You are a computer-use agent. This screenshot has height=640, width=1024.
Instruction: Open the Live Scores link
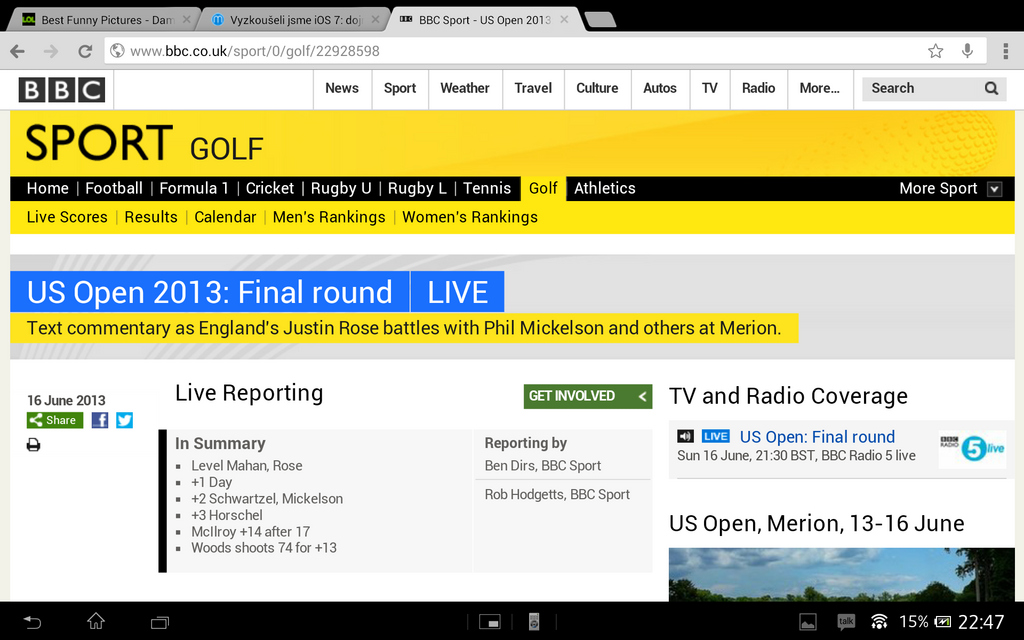(67, 217)
